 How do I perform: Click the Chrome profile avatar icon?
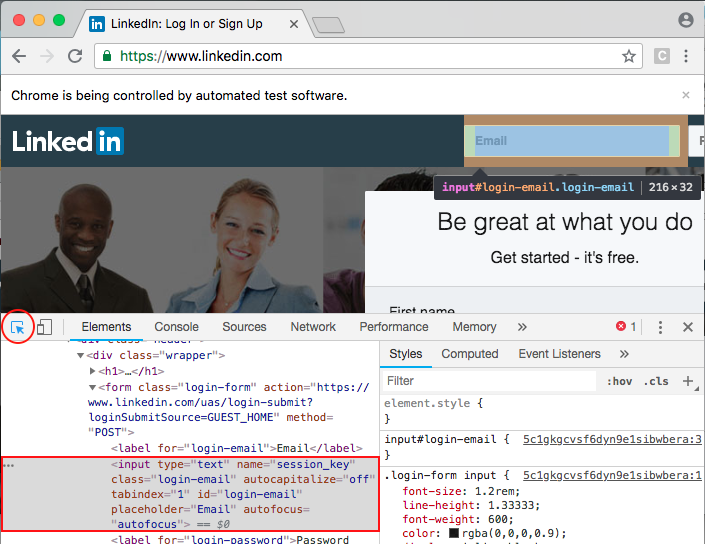[686, 20]
